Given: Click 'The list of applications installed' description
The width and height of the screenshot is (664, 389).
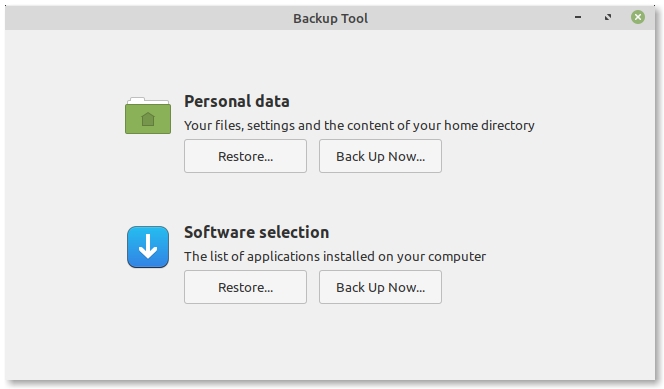Looking at the screenshot, I should coord(335,257).
